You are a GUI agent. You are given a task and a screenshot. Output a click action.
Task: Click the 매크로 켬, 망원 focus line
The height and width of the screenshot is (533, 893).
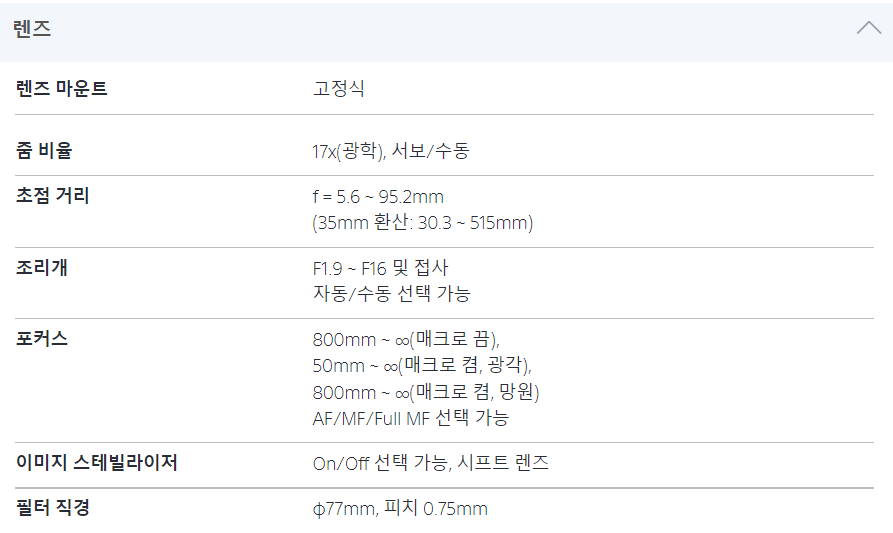426,392
